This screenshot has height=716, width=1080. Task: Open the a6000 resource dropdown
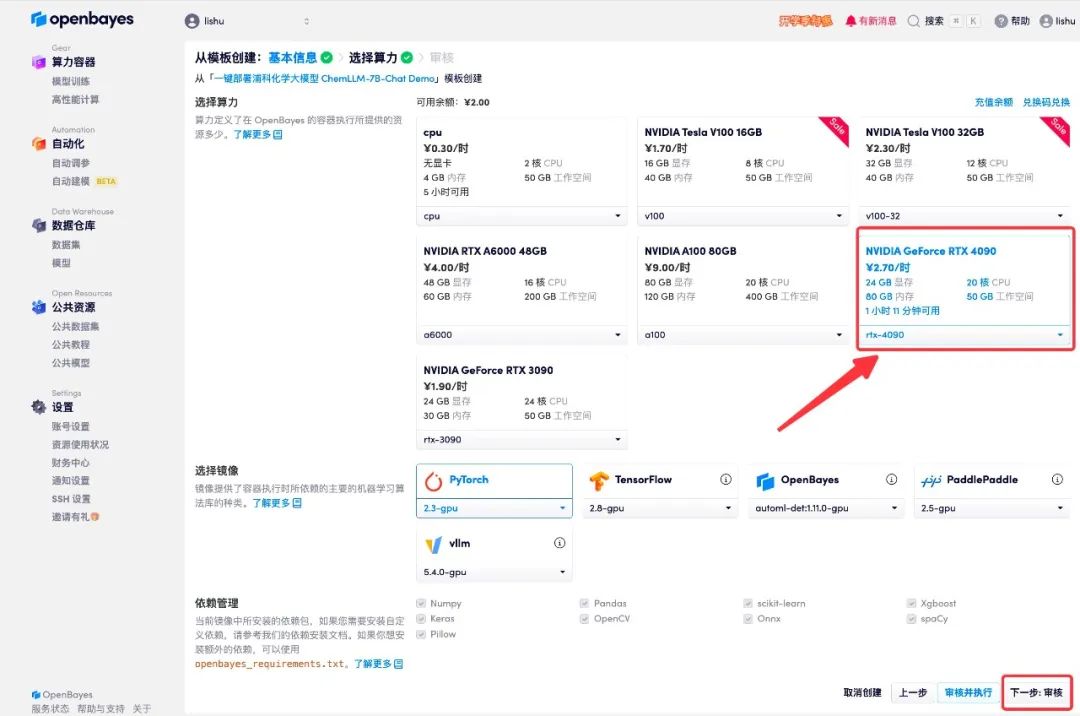tap(522, 335)
